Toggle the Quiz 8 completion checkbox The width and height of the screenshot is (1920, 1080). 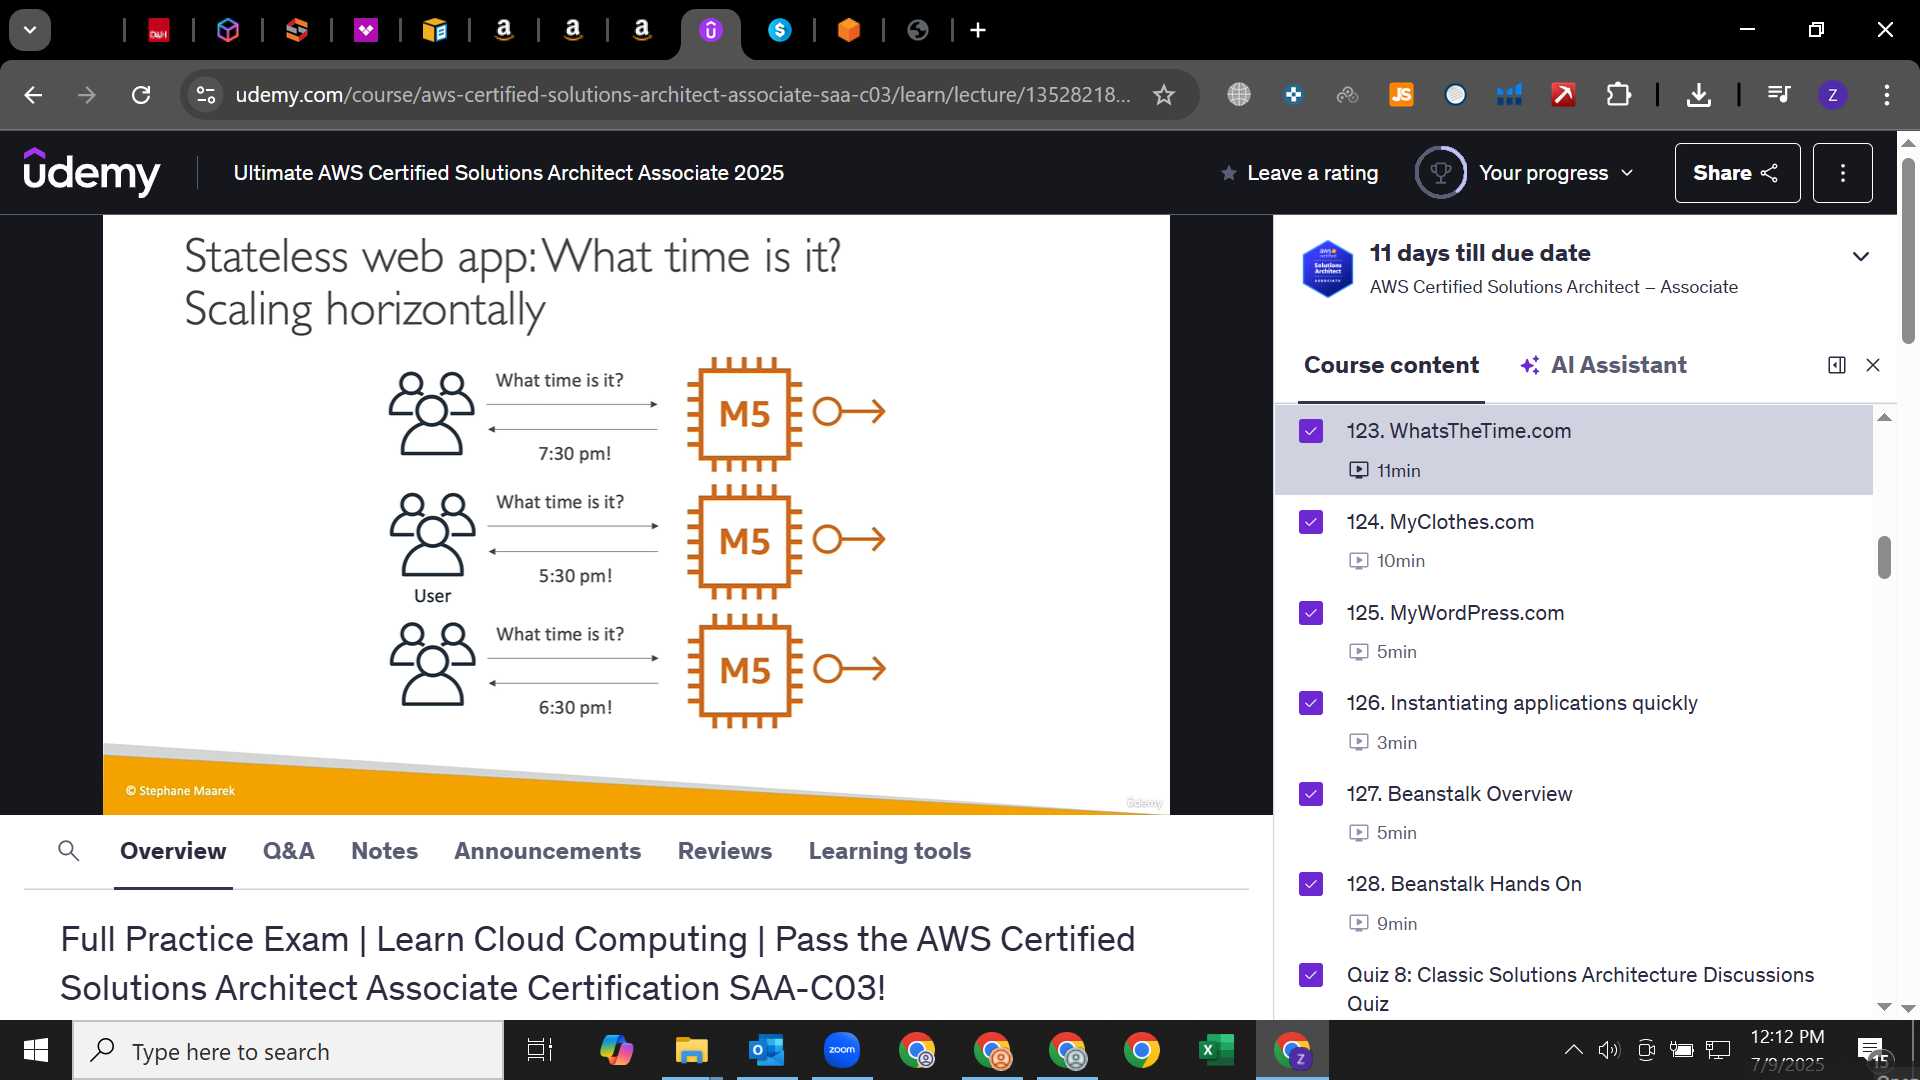pos(1311,975)
